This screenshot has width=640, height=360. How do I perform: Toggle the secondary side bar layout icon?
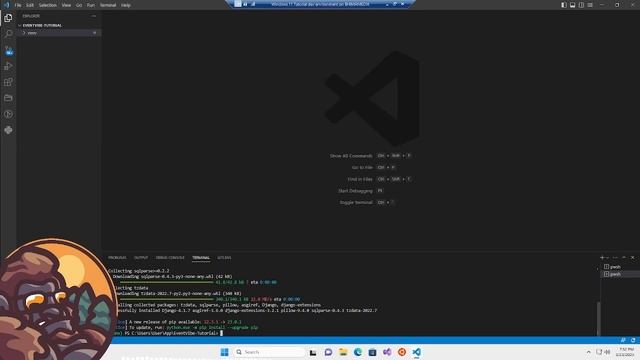pos(581,5)
